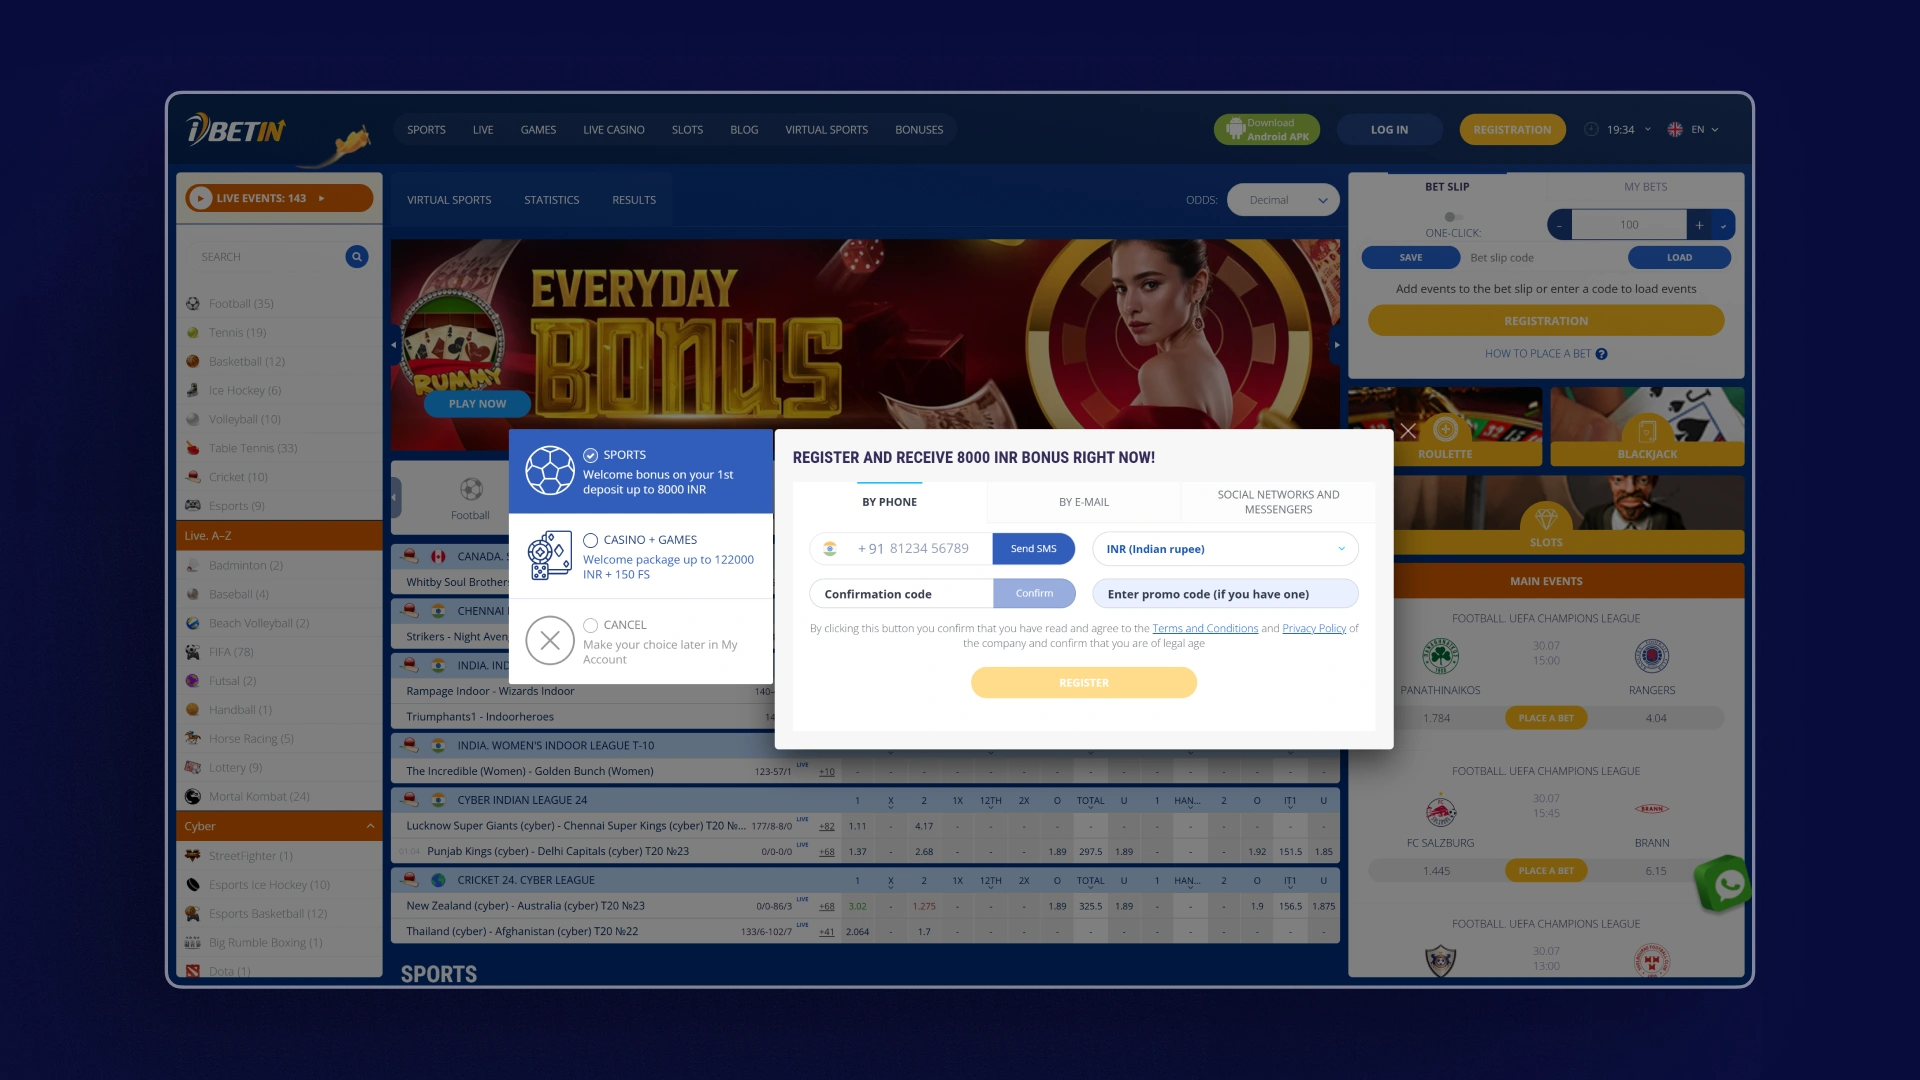Click the LOG IN button

tap(1389, 130)
